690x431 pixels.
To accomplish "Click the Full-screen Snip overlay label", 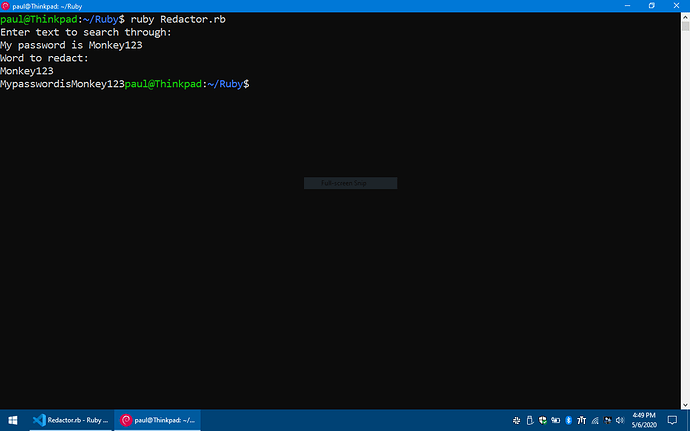I will click(x=344, y=183).
